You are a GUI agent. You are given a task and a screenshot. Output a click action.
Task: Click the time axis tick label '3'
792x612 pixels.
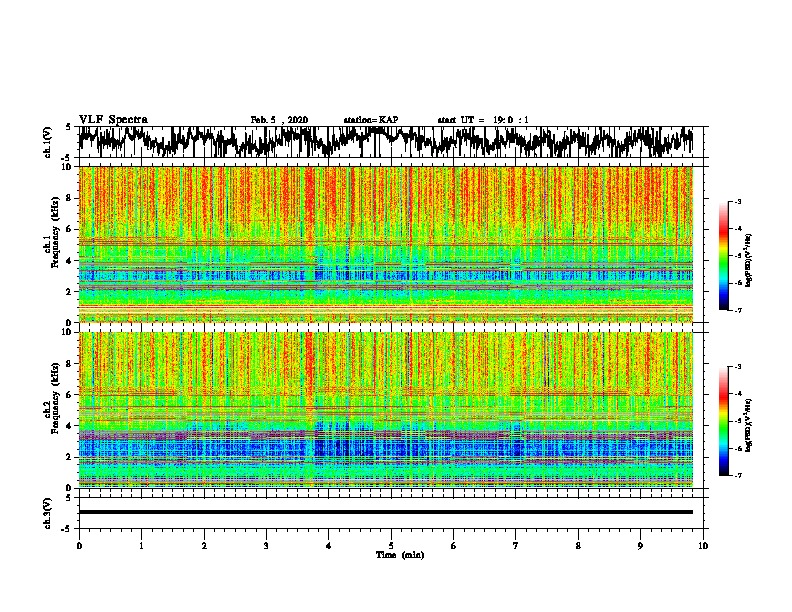pyautogui.click(x=266, y=545)
